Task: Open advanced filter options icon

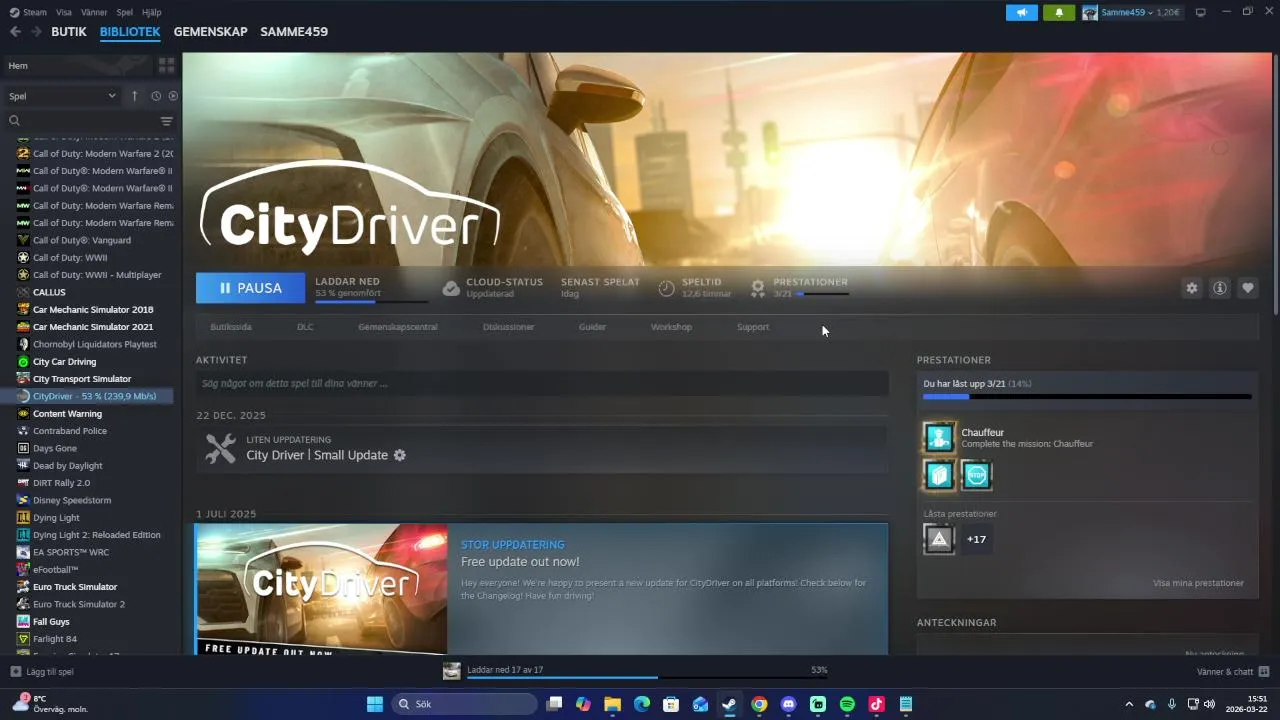Action: [x=167, y=121]
